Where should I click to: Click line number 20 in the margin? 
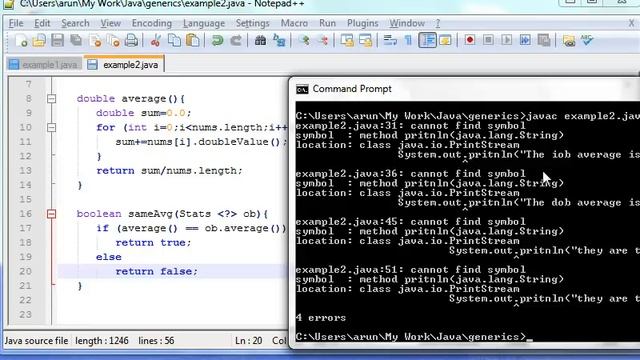click(x=25, y=271)
